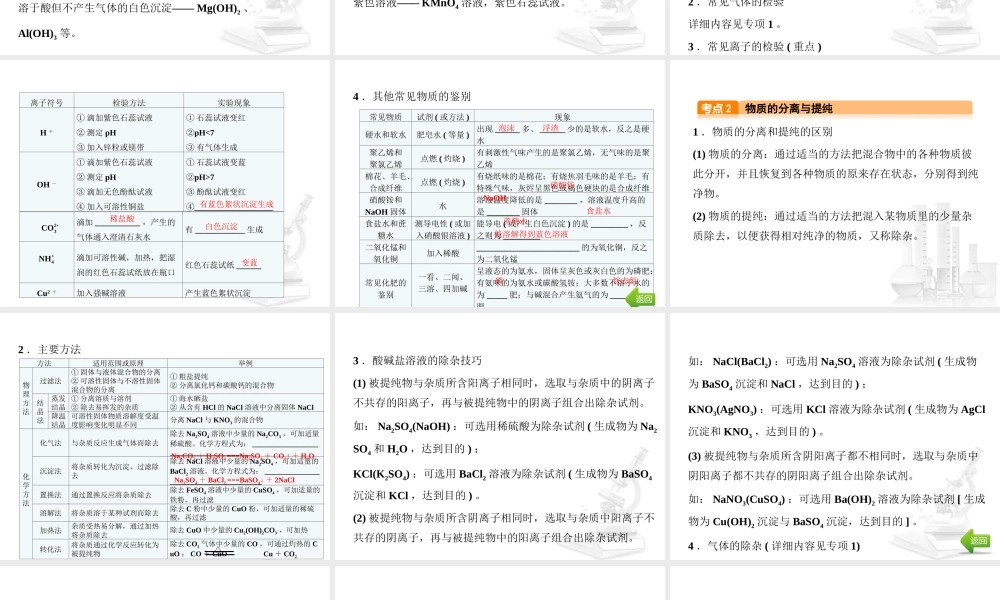
Task: Open the slide titled 2. 主要方法
Action: coord(165,436)
